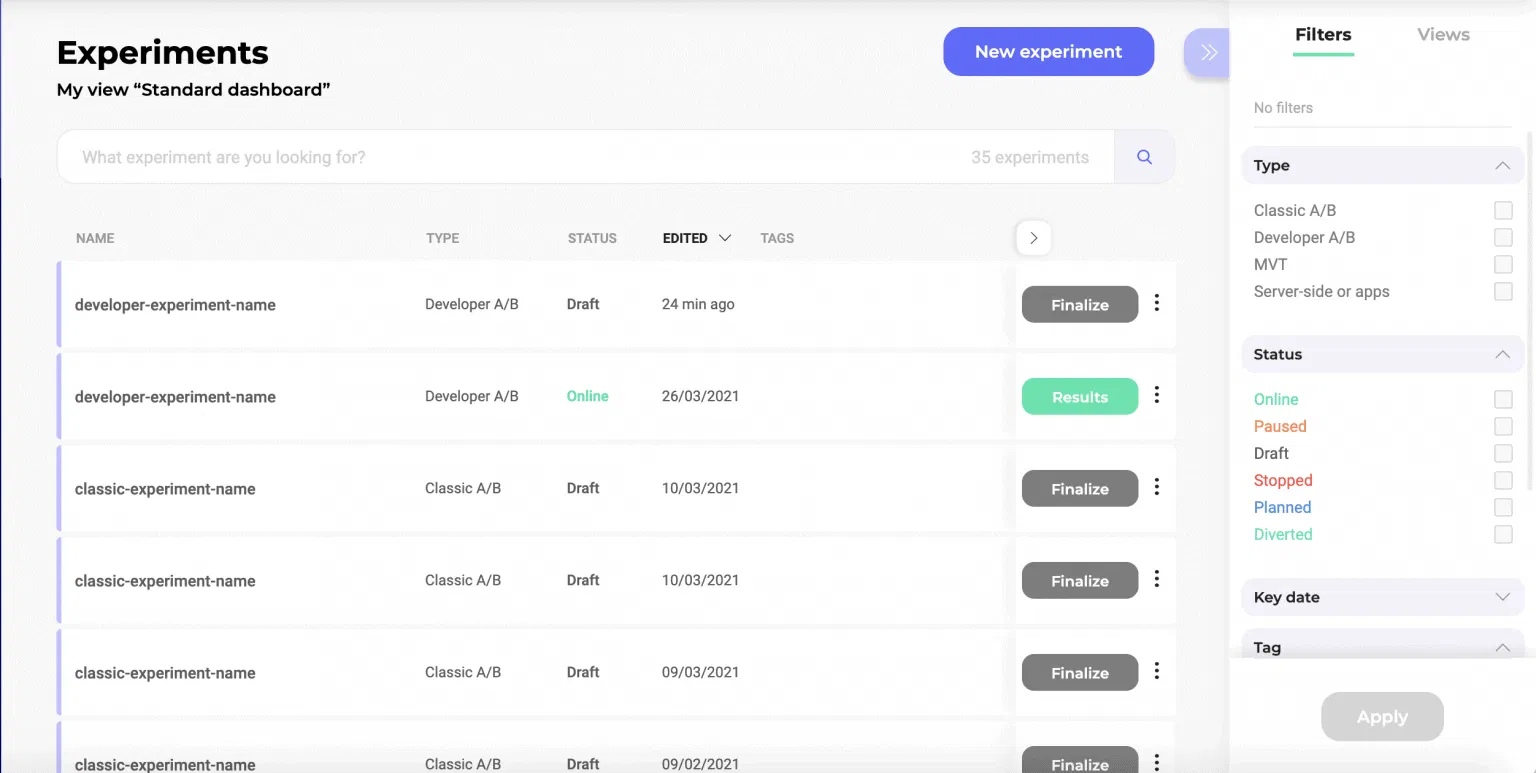This screenshot has height=773, width=1536.
Task: Focus the experiment search field
Action: coord(585,157)
